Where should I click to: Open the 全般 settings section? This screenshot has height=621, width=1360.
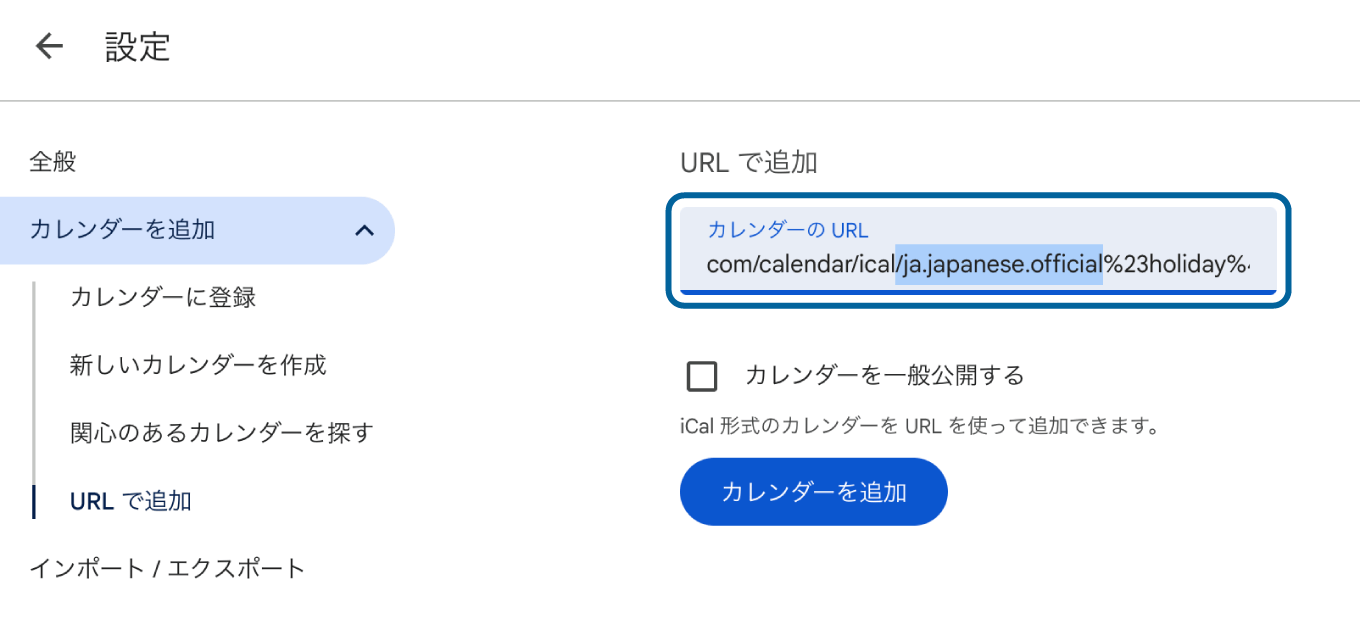[x=53, y=162]
